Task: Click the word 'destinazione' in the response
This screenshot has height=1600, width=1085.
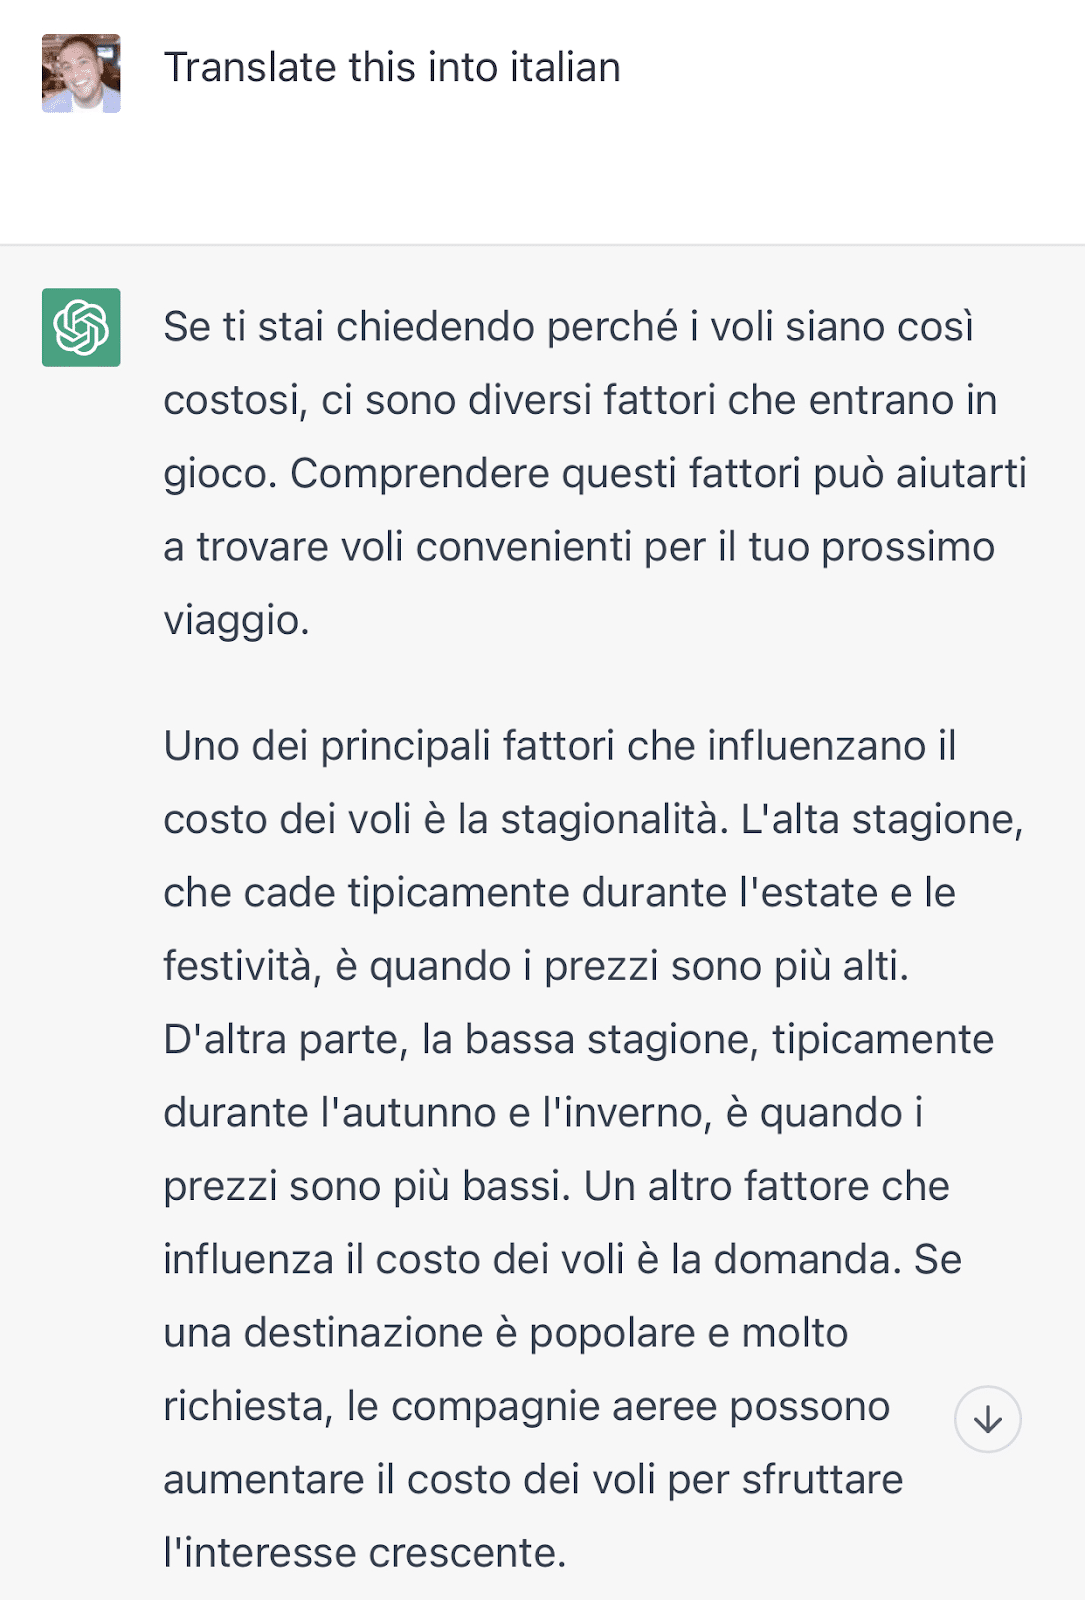Action: [x=363, y=1333]
